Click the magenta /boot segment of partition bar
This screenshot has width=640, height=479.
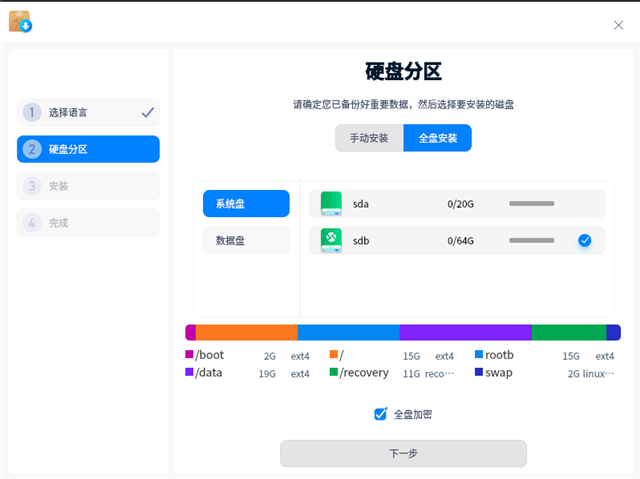point(191,333)
